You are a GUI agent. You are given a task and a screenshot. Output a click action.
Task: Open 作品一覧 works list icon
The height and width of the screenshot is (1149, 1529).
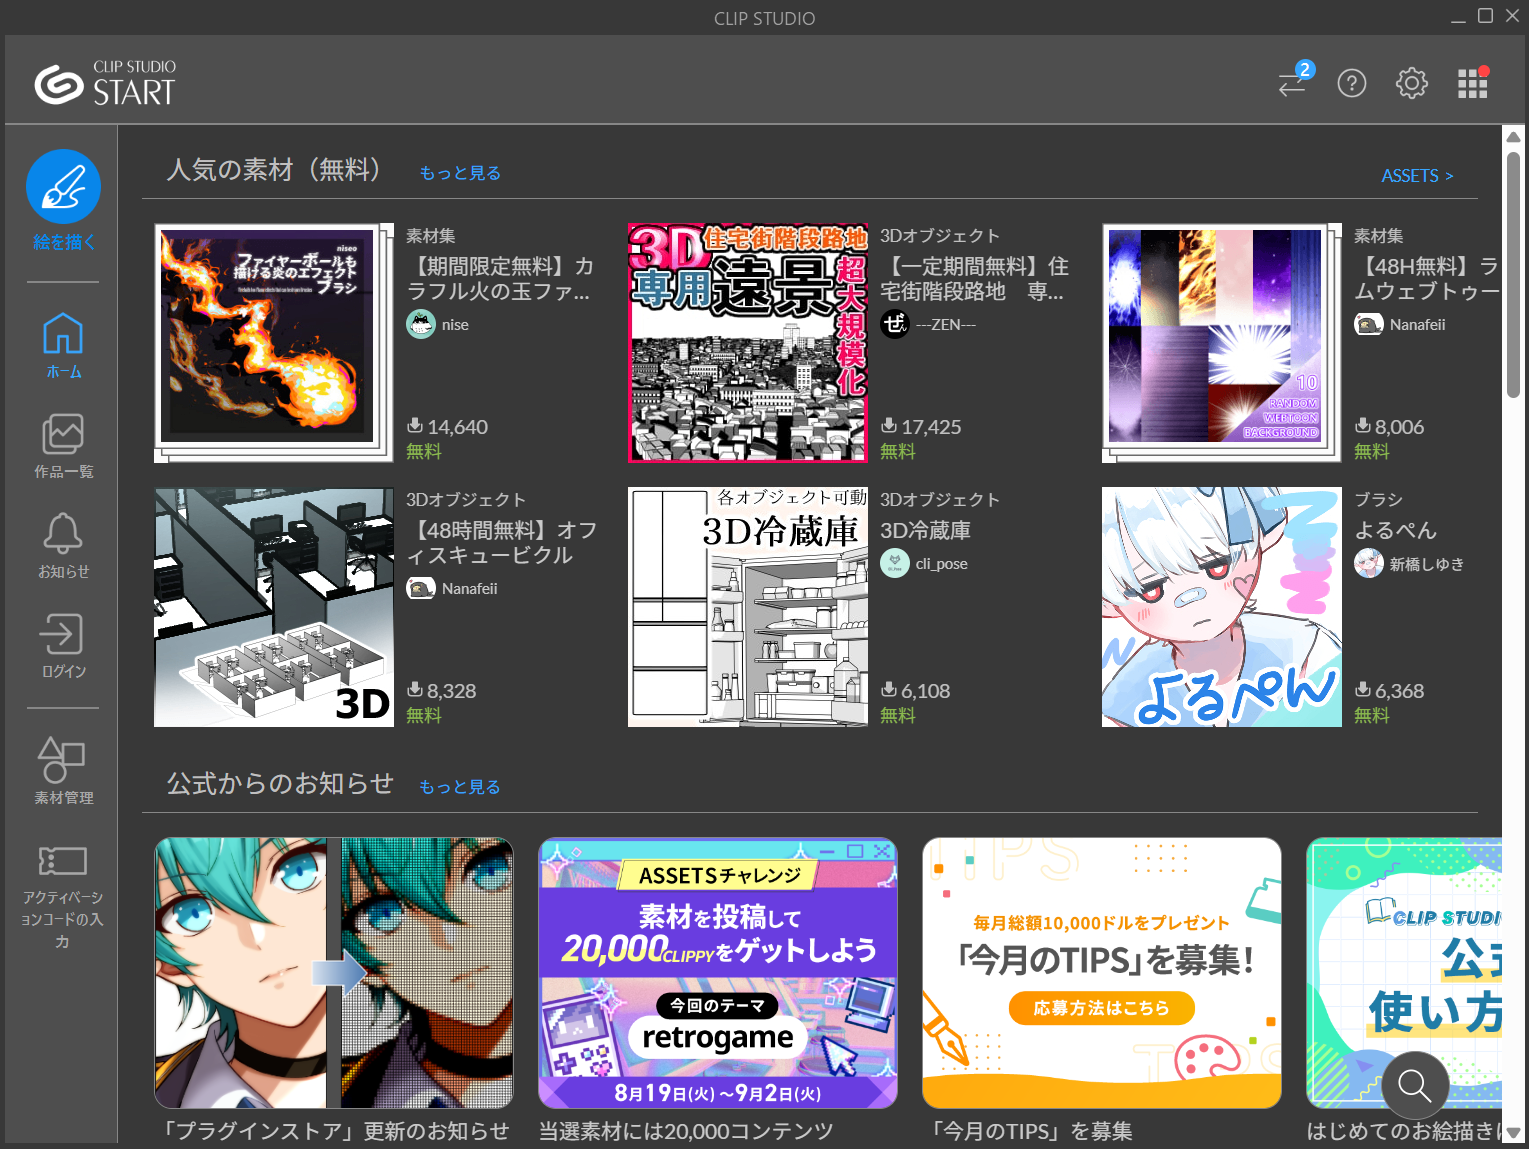tap(63, 434)
